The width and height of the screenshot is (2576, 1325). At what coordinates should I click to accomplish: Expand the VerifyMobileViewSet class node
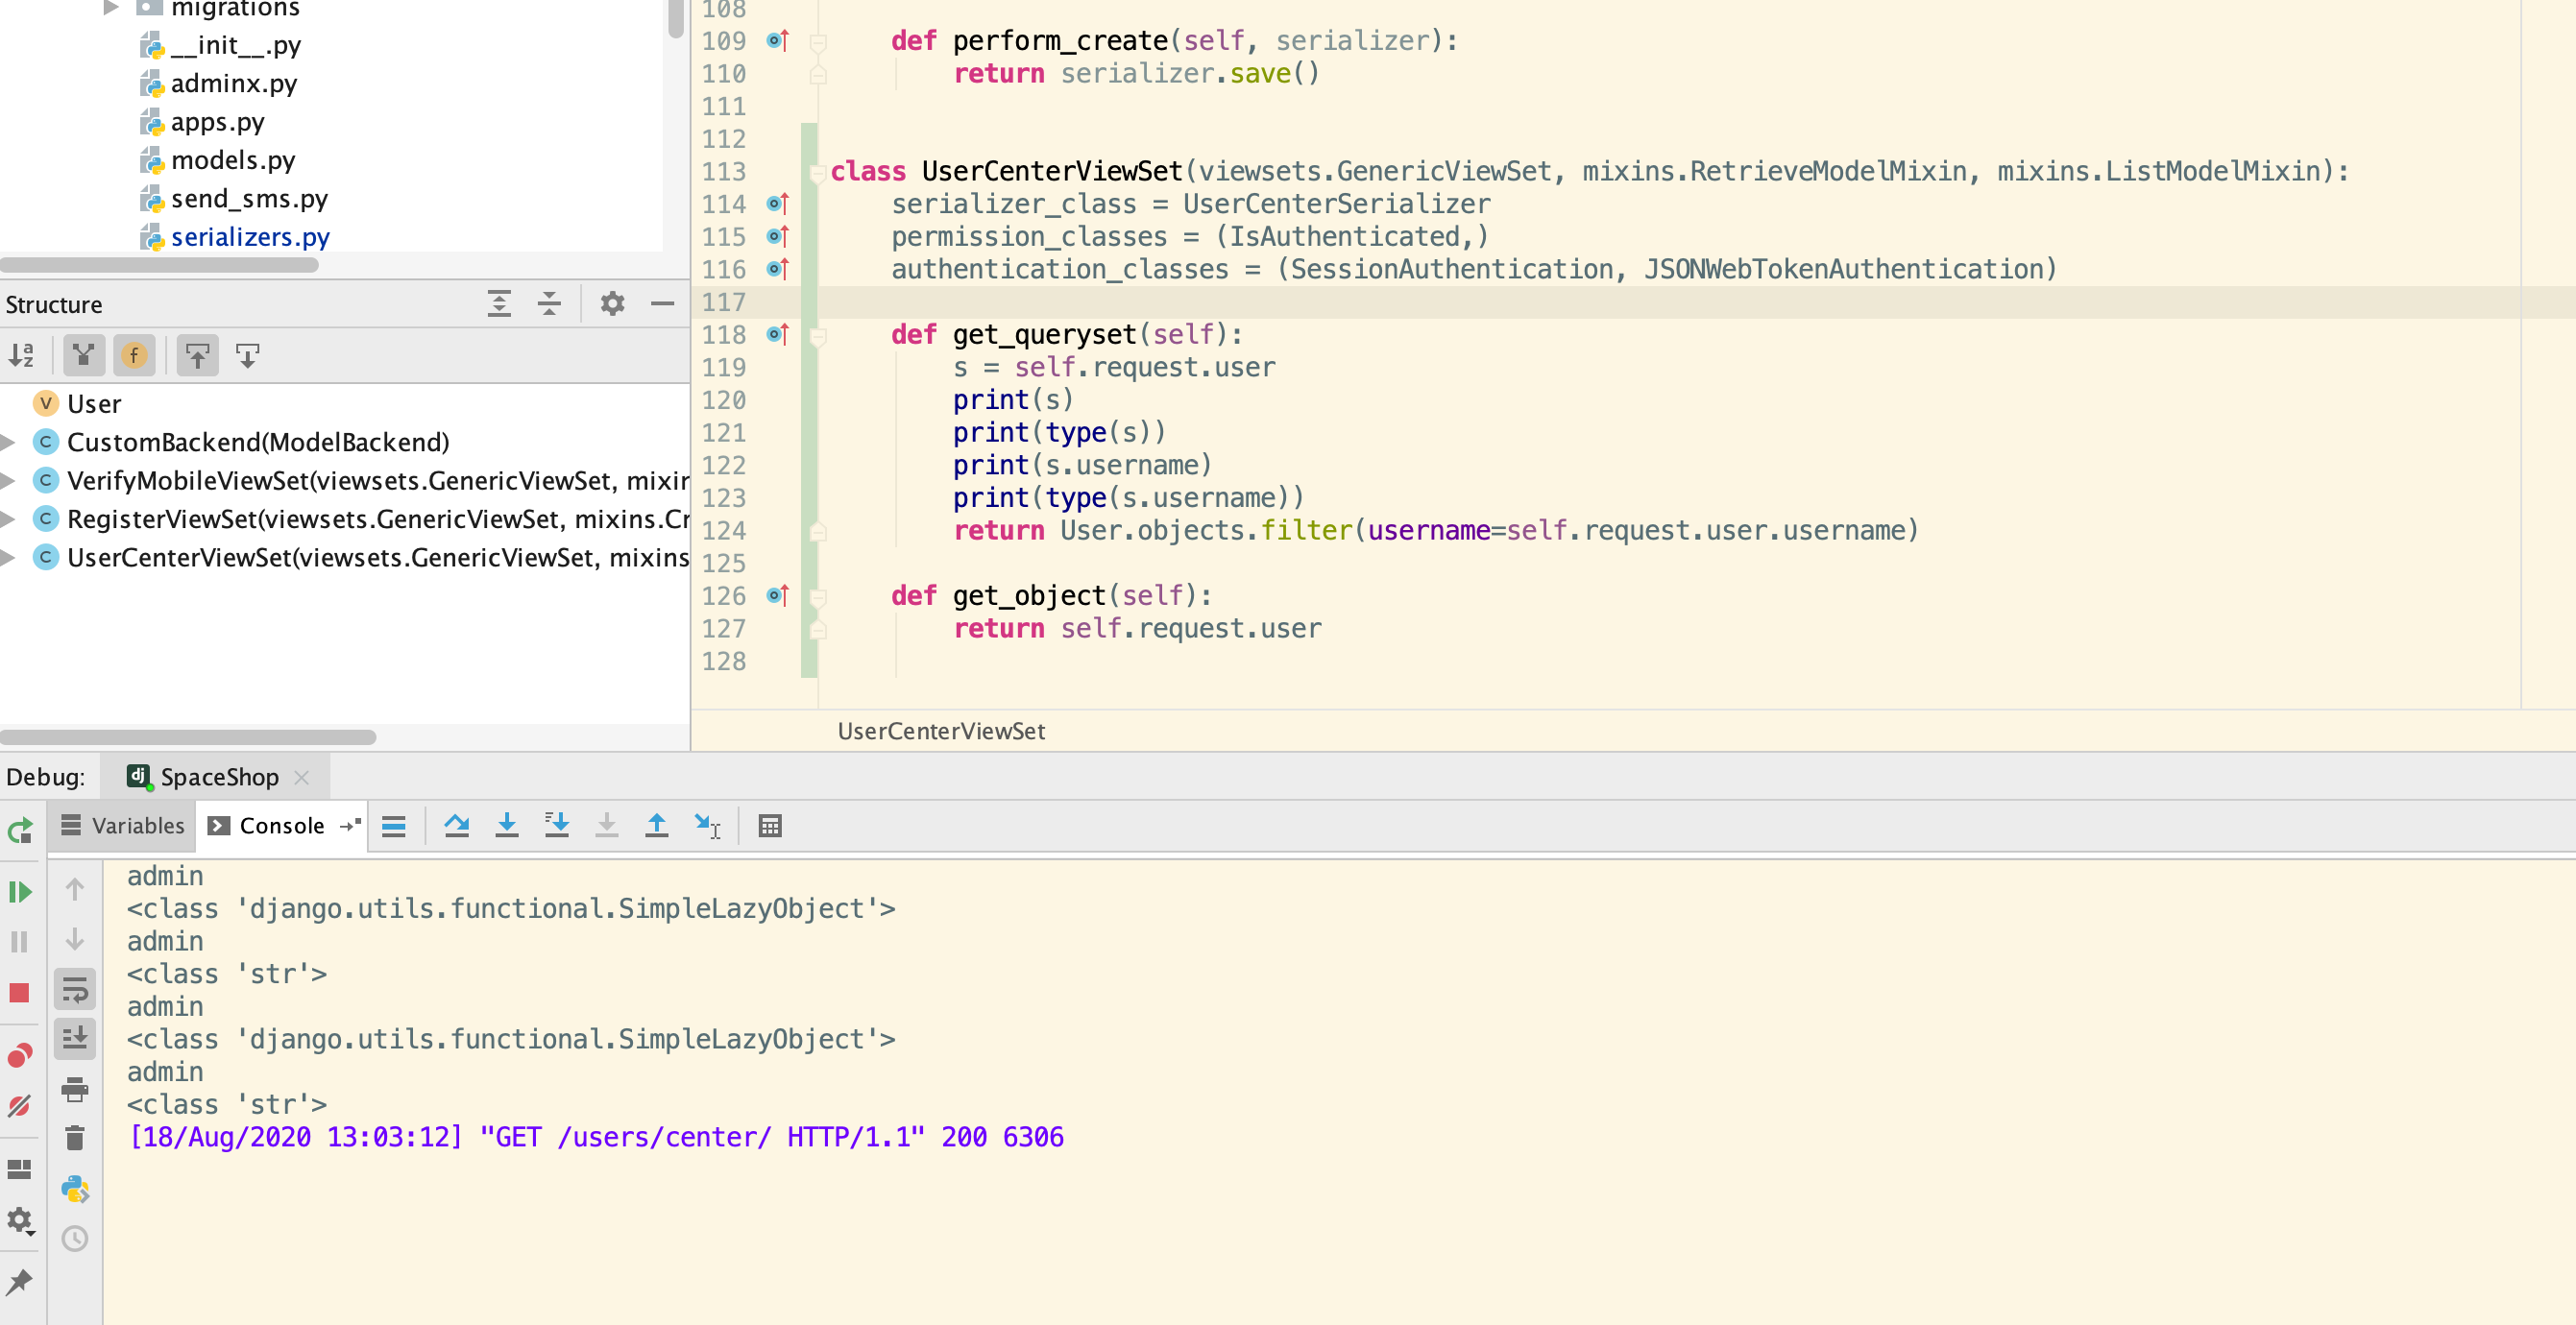(8, 481)
